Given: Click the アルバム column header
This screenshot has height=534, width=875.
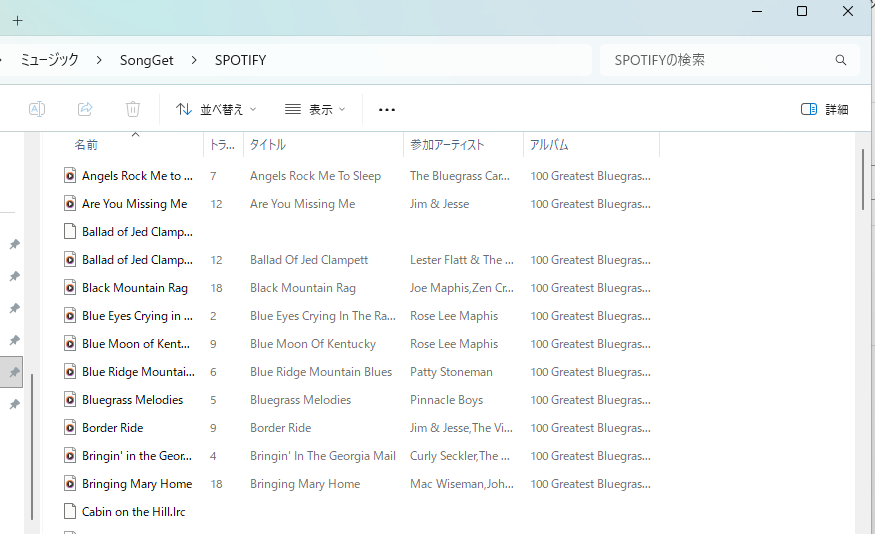Looking at the screenshot, I should pyautogui.click(x=549, y=145).
